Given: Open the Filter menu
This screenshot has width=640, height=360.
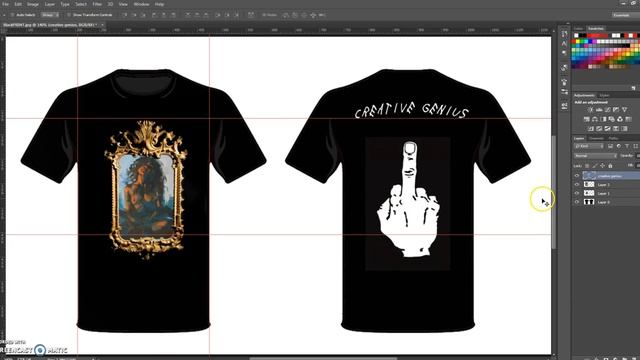Looking at the screenshot, I should click(97, 4).
